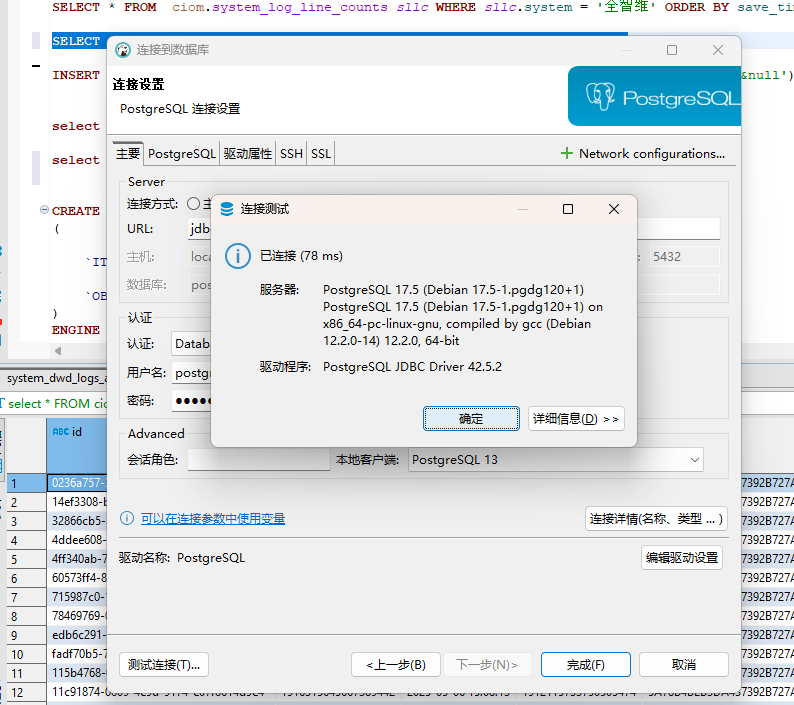Viewport: 794px width, 705px height.
Task: Click the 密码 password field
Action: point(192,401)
